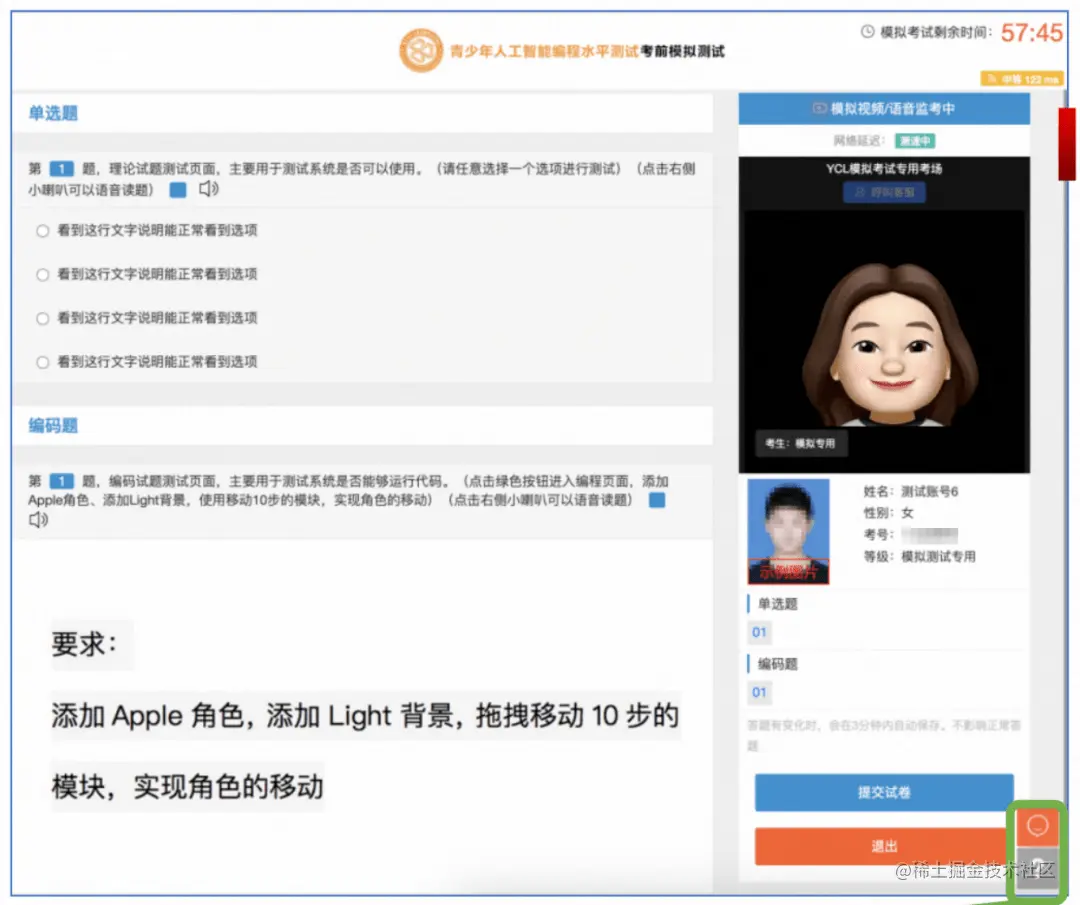Click the person icon on 呼叫客服 button

(860, 192)
